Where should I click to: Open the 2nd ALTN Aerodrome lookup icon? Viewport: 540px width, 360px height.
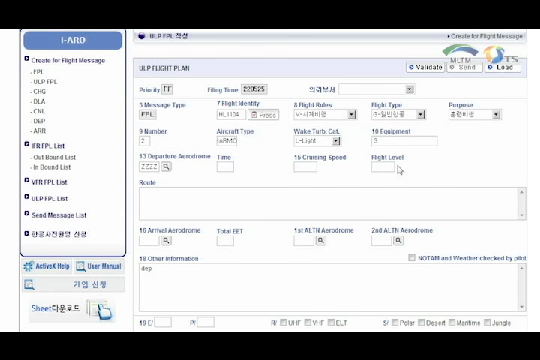click(398, 240)
